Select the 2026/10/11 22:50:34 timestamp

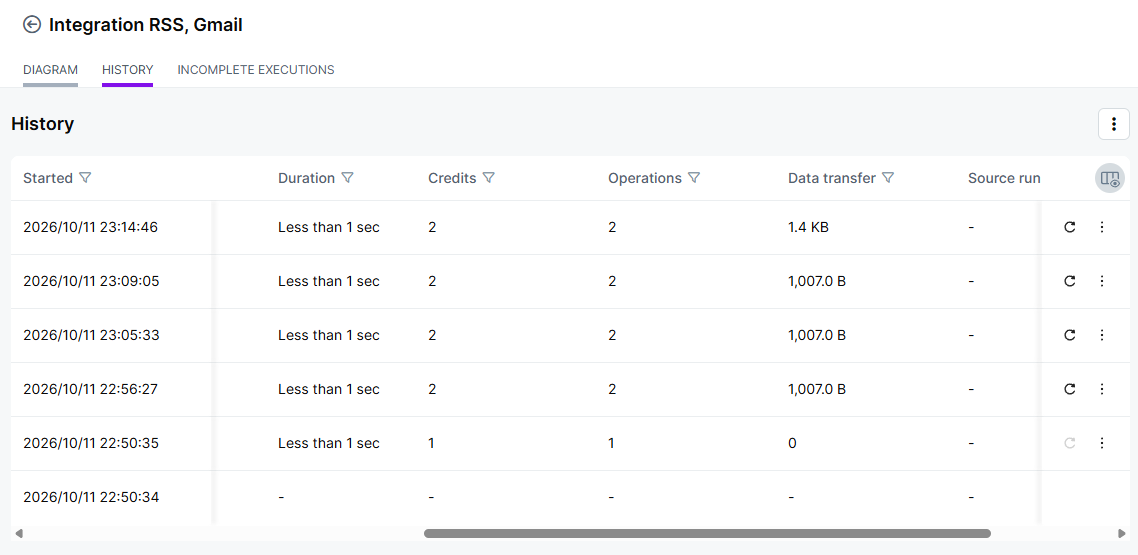tap(91, 497)
